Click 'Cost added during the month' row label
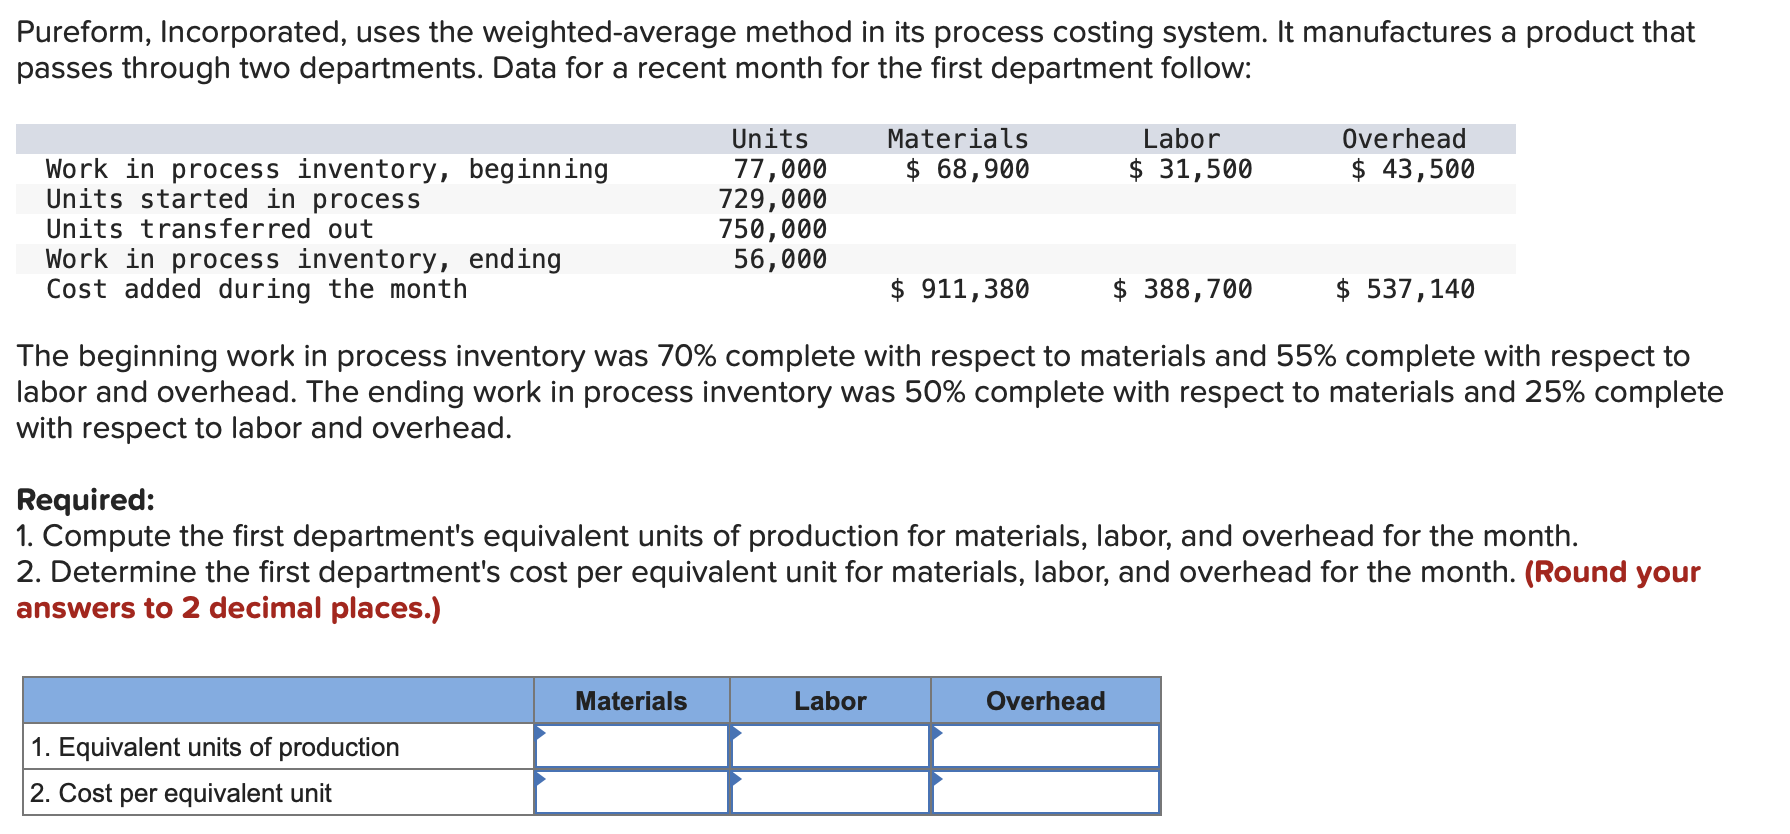Image resolution: width=1790 pixels, height=834 pixels. pyautogui.click(x=257, y=289)
